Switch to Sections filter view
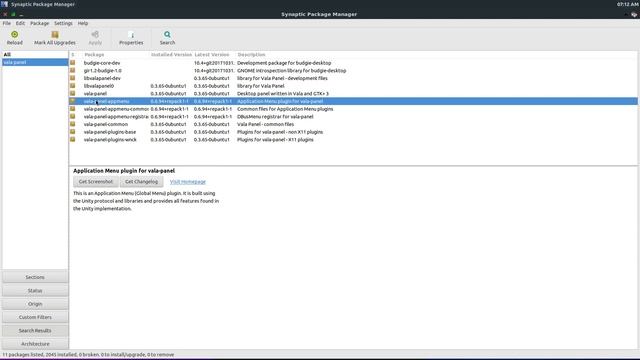Screen dimensions: 640x360 pos(35,277)
